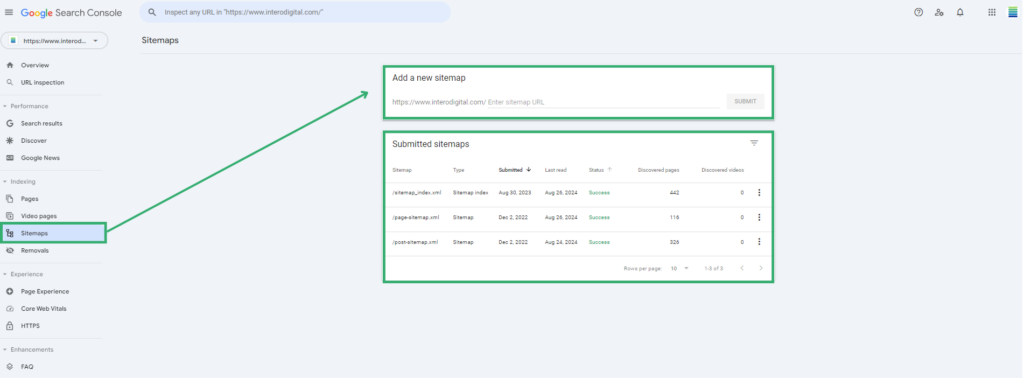Open the Help question mark icon
Screen dimensions: 1024x378
click(918, 12)
